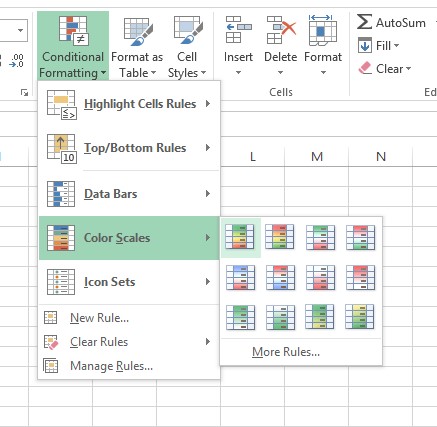Open Top/Bottom Rules submenu

pyautogui.click(x=129, y=148)
